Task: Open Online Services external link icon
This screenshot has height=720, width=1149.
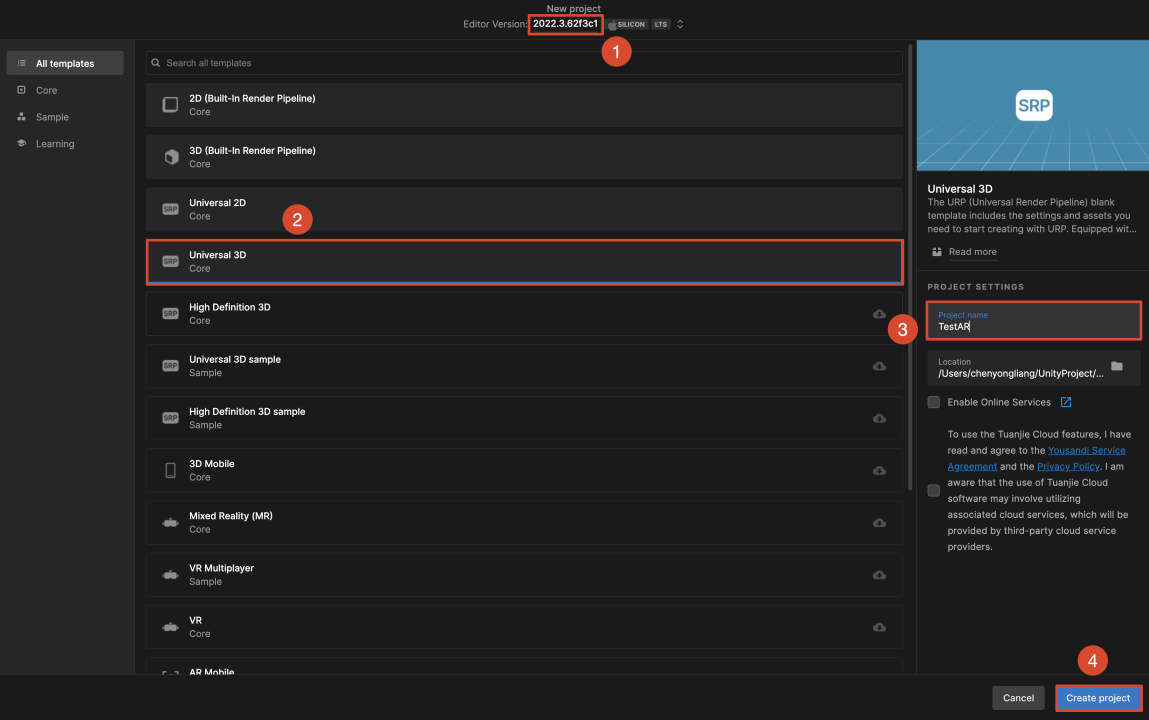Action: point(1066,402)
